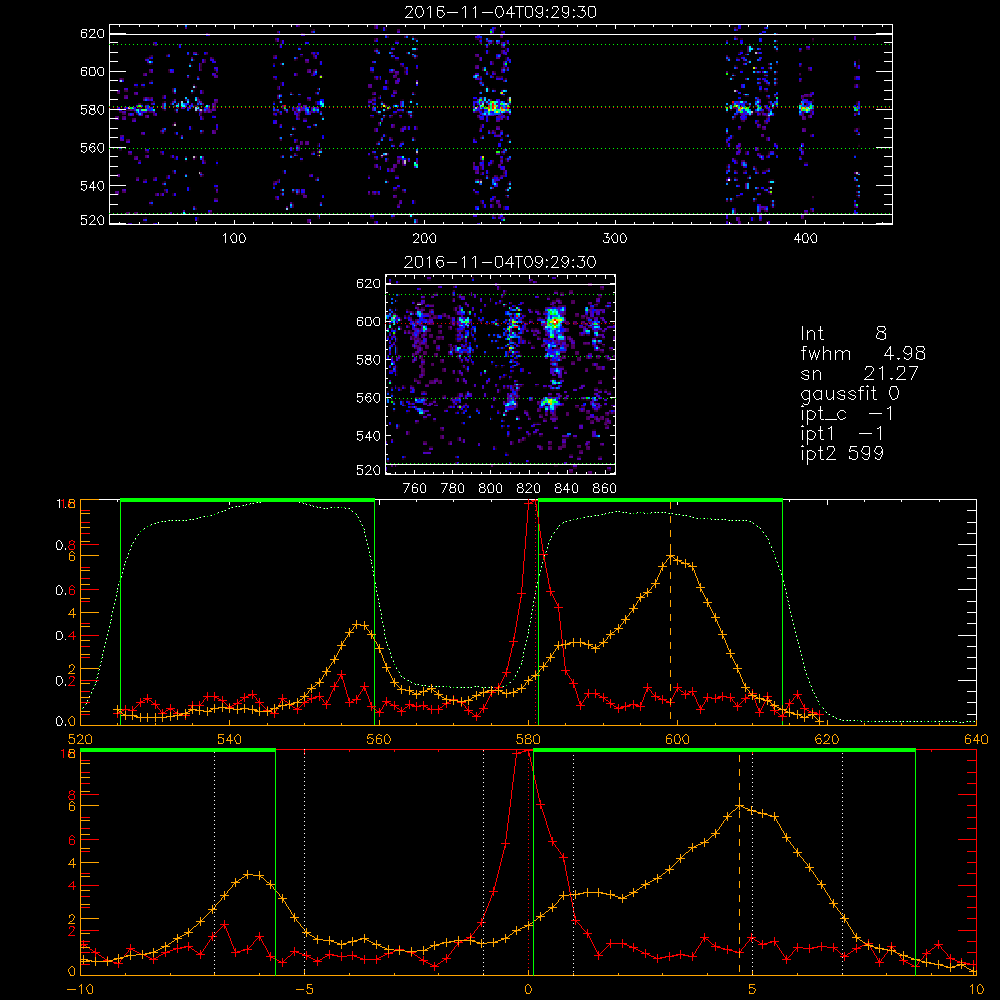Click the orange secondary peak near 558 in profile plot
The width and height of the screenshot is (1000, 1000).
(360, 624)
